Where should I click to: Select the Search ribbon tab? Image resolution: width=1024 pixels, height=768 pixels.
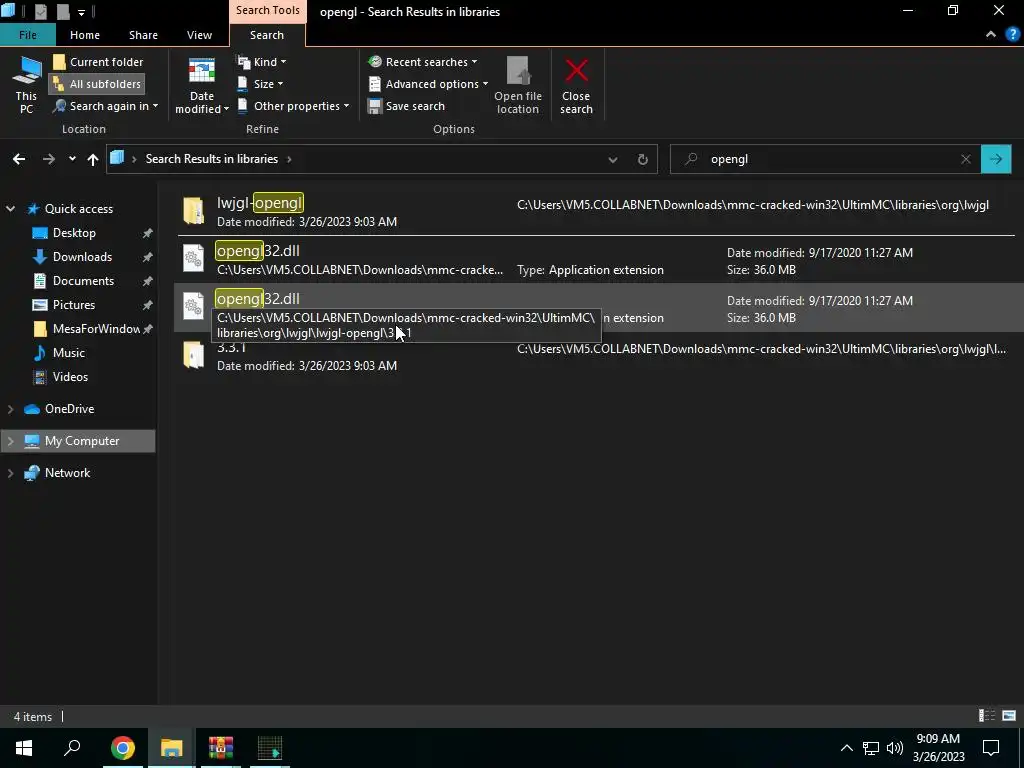(x=266, y=35)
